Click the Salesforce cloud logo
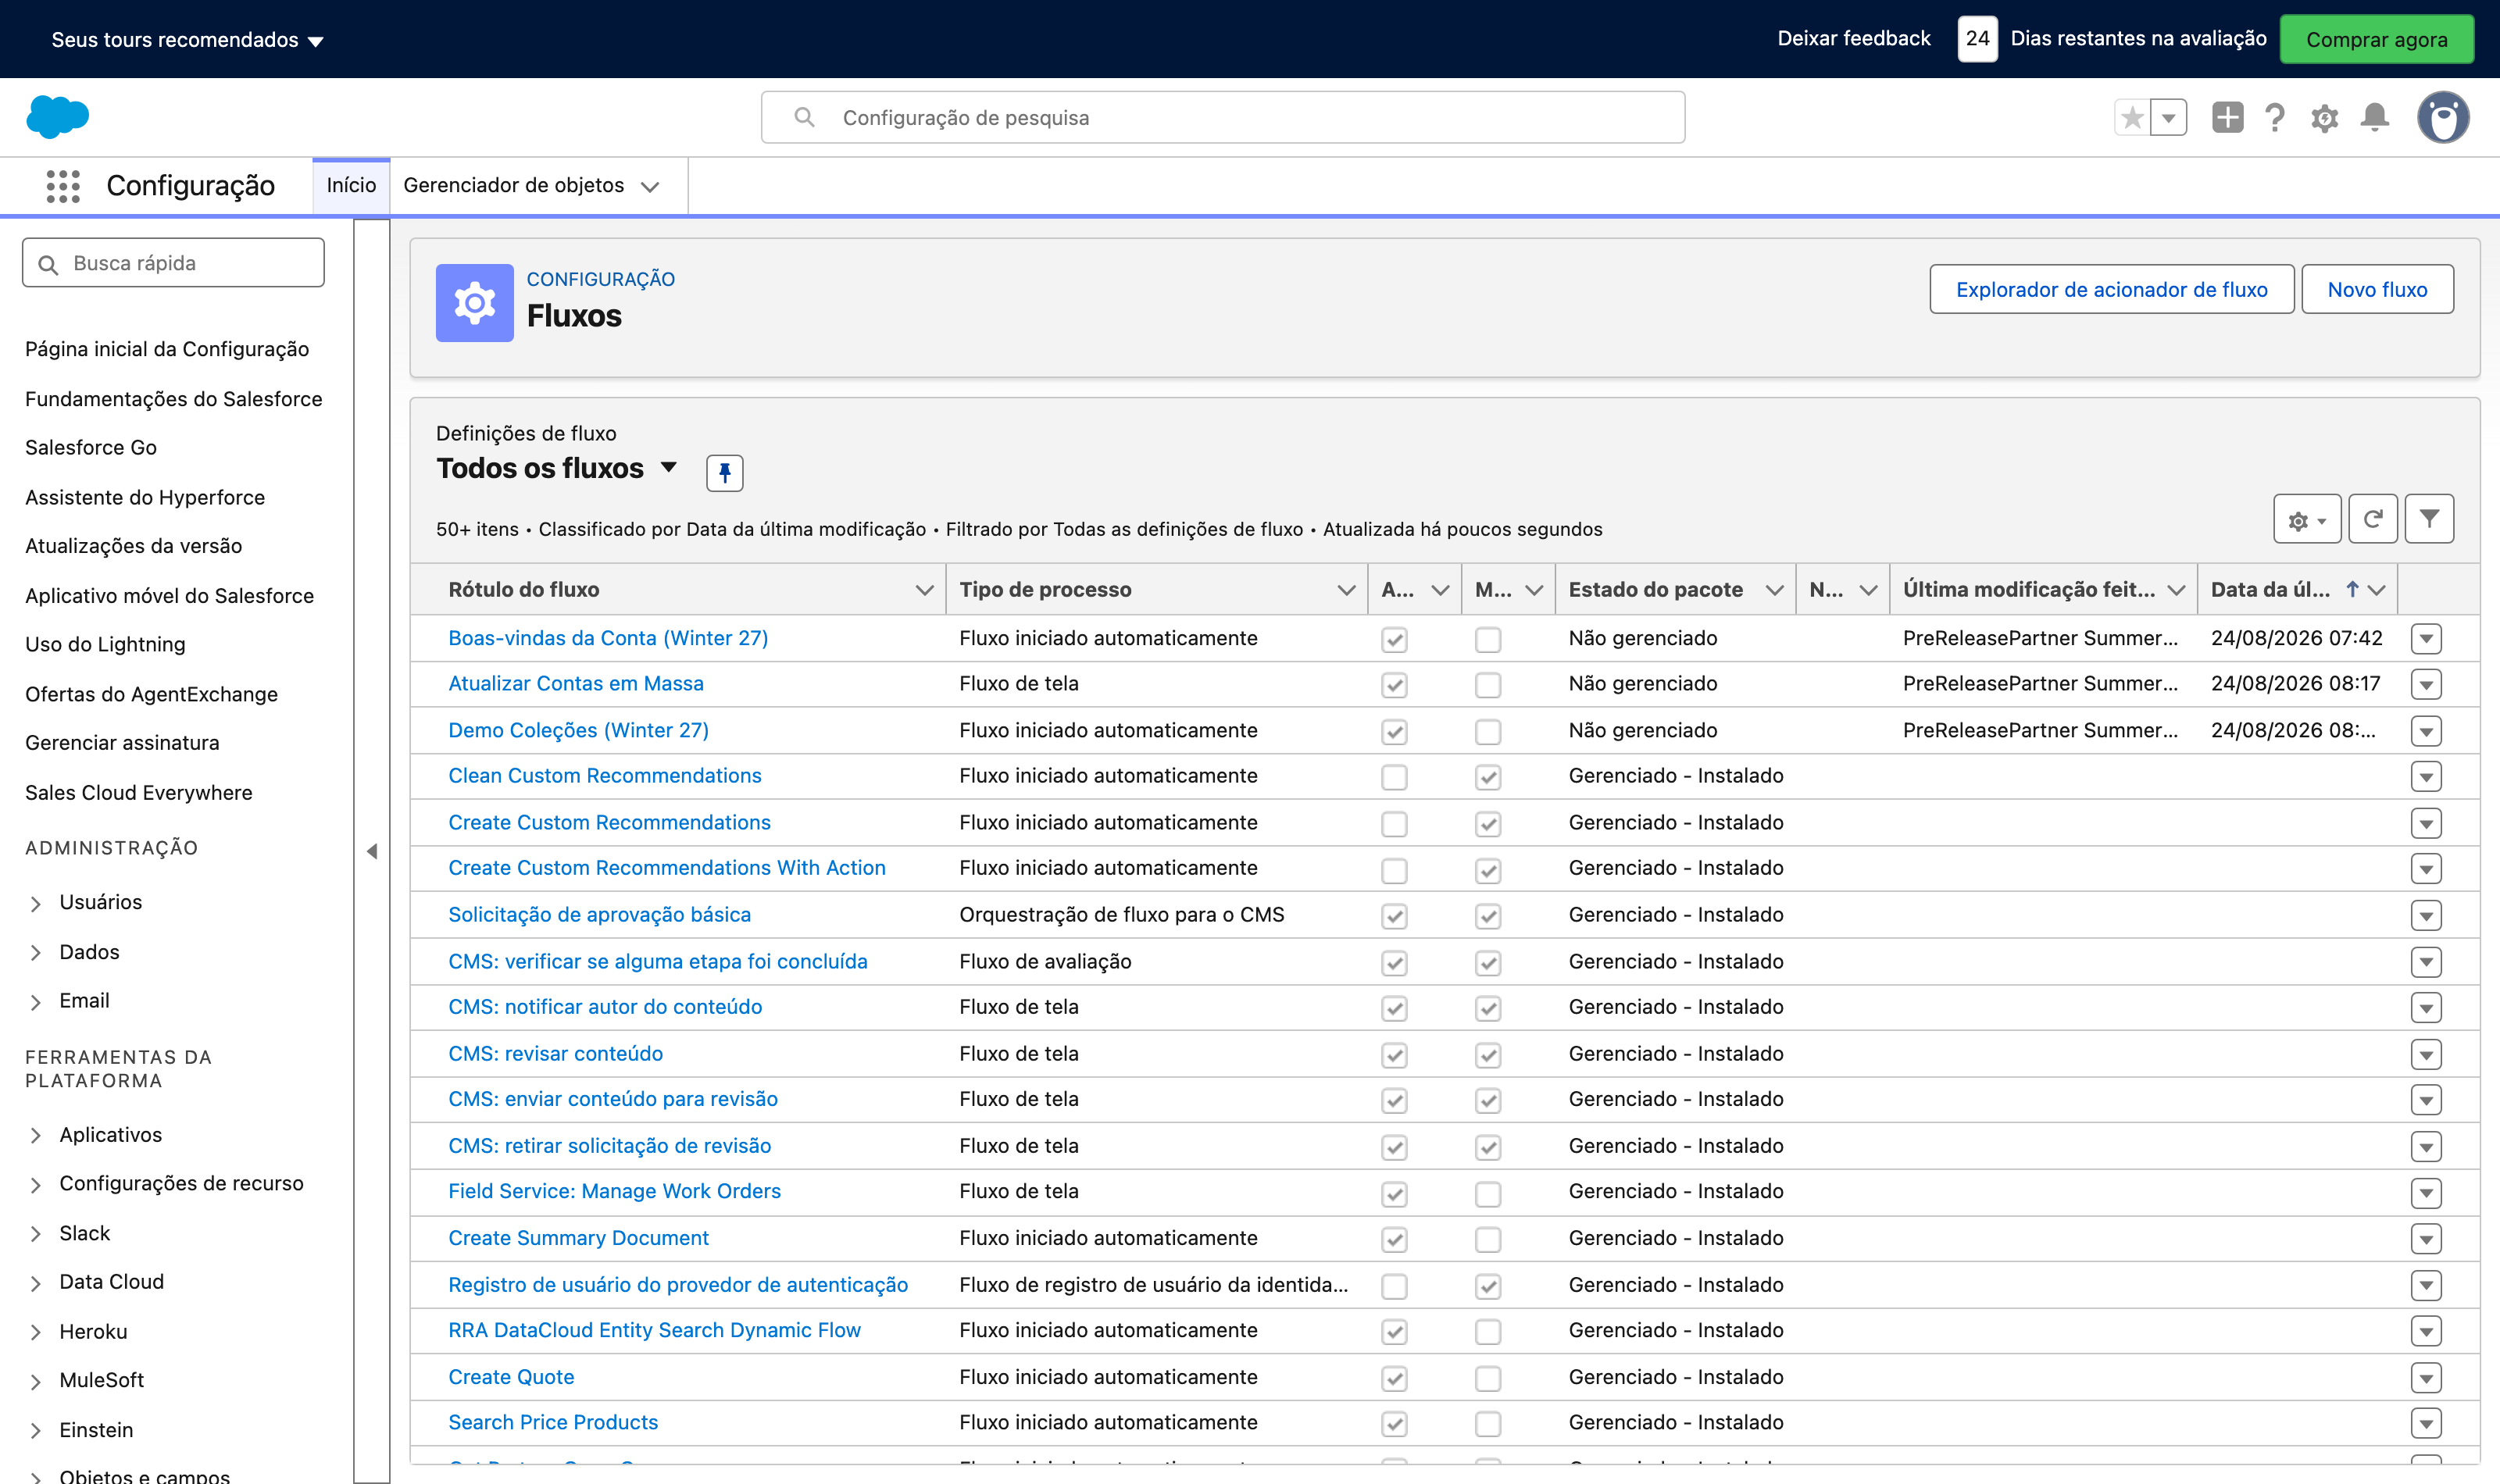The image size is (2500, 1484). point(57,116)
